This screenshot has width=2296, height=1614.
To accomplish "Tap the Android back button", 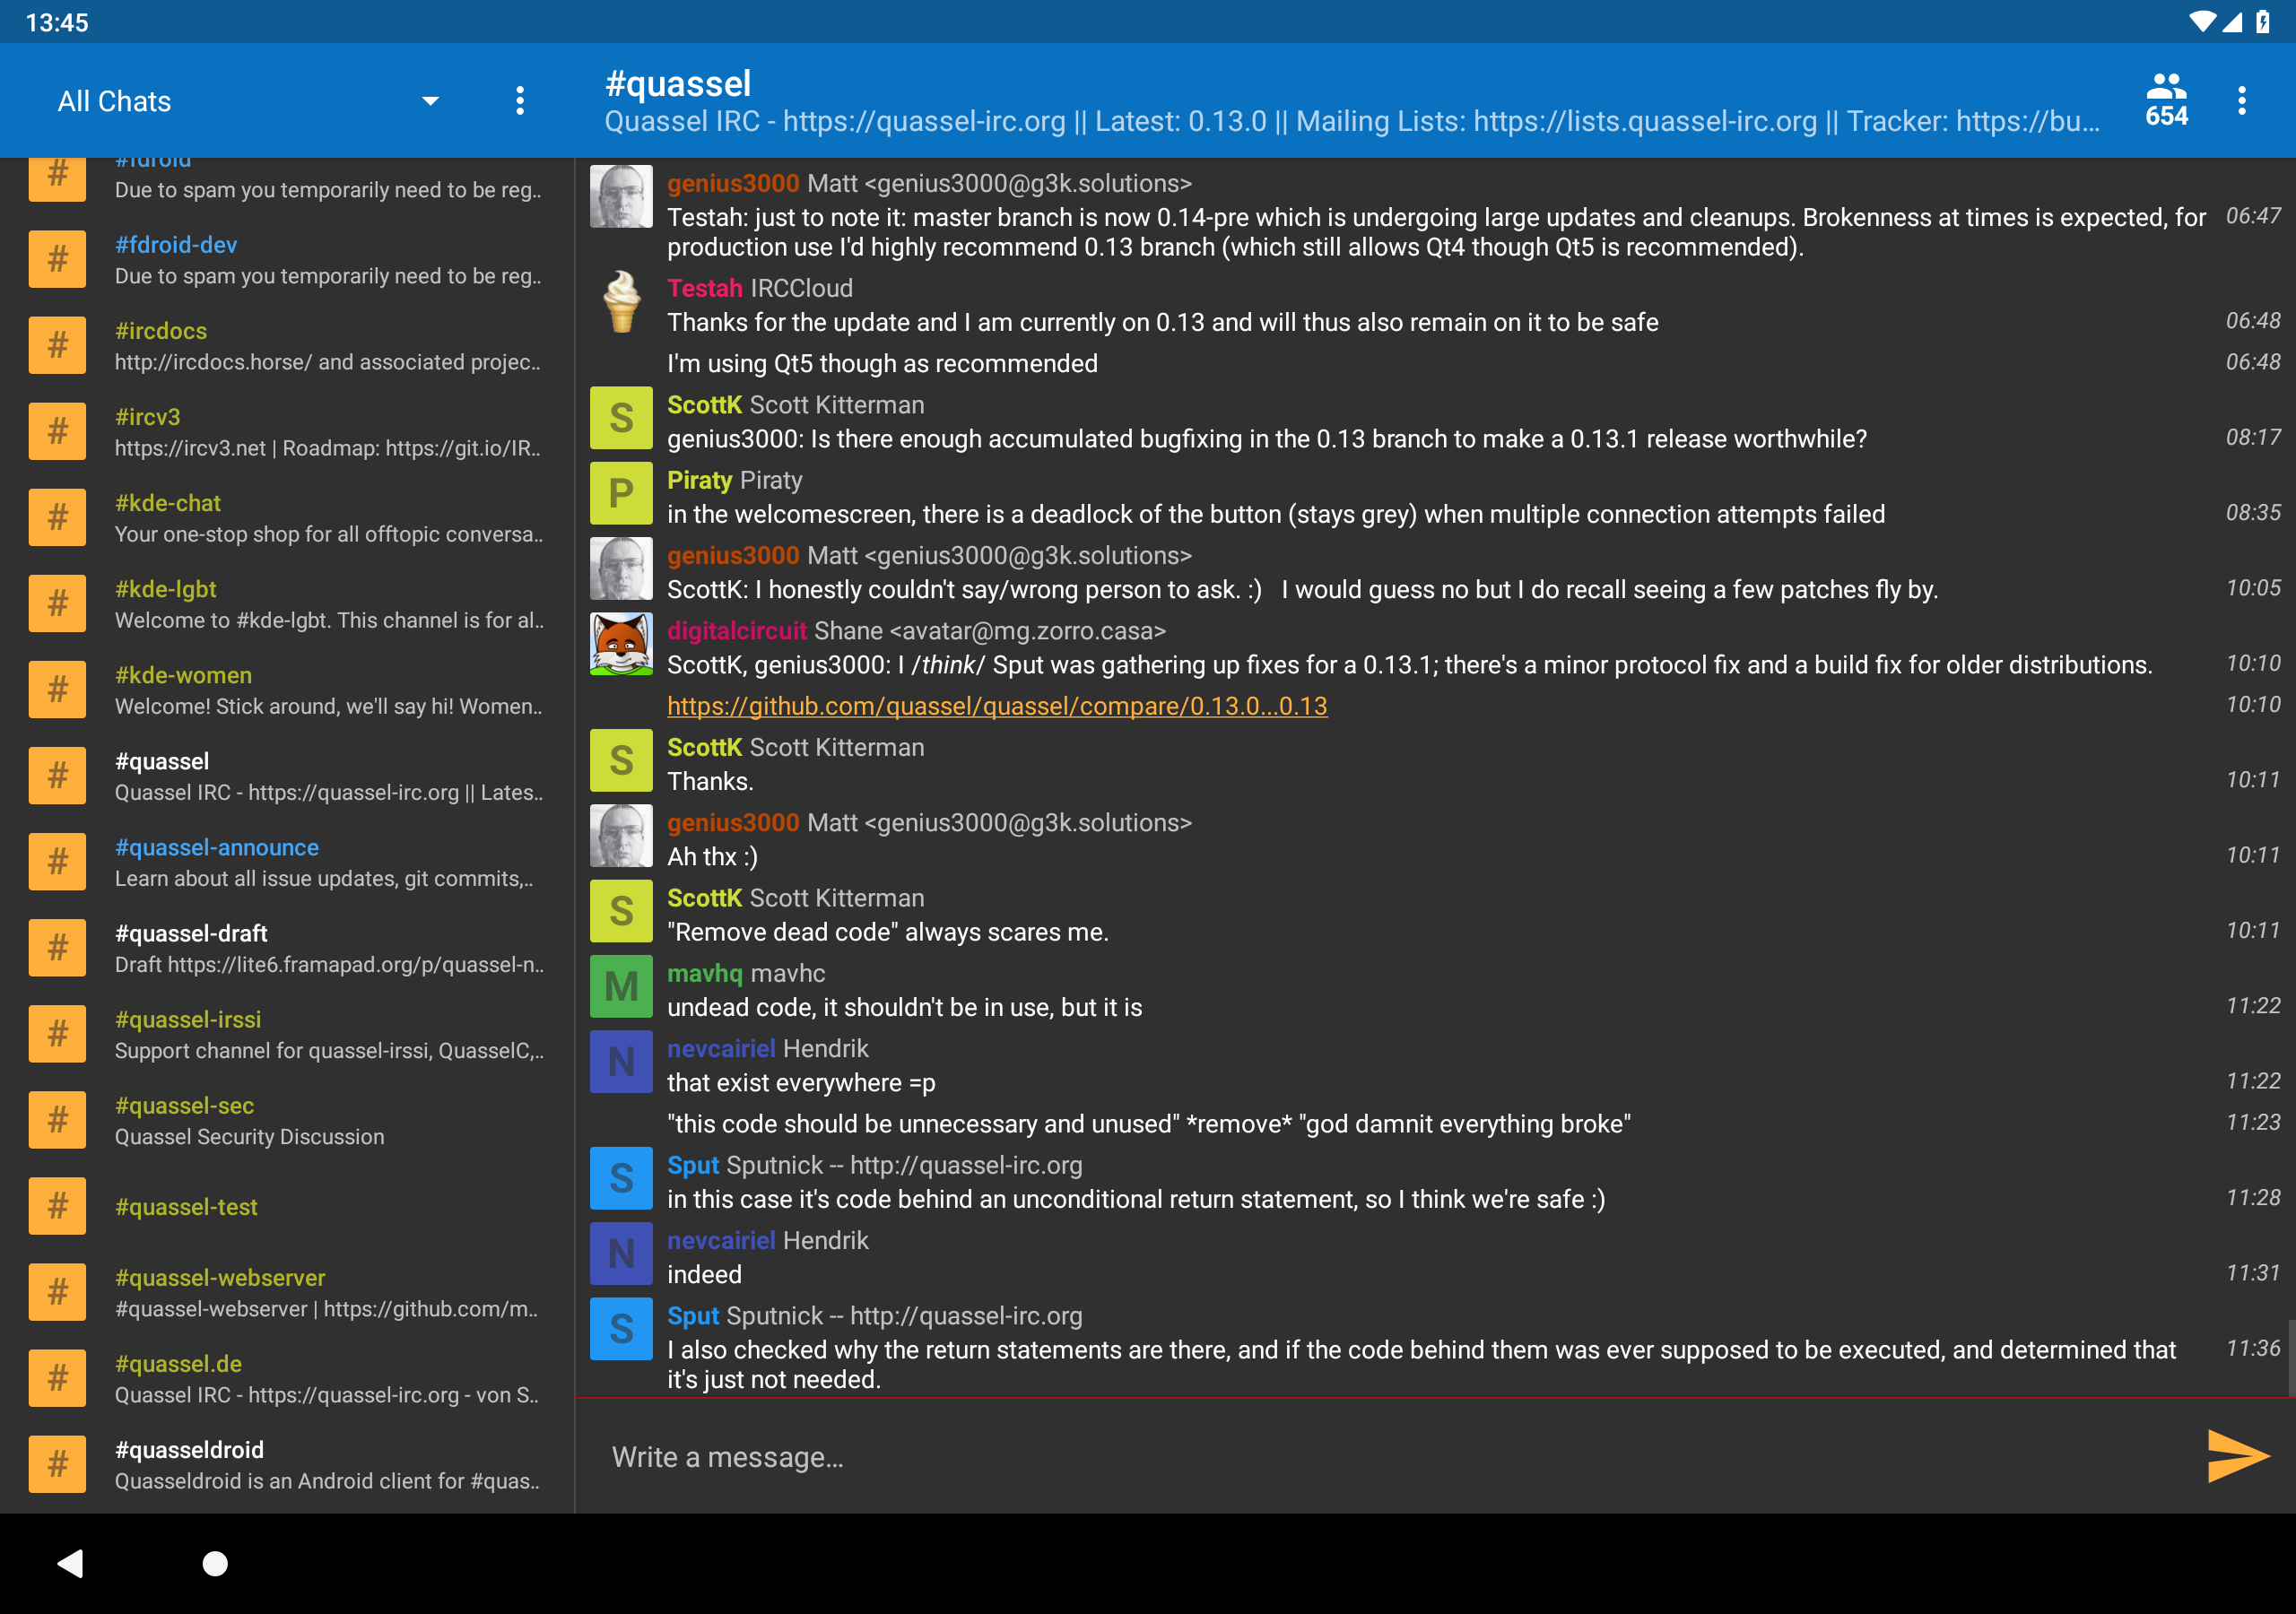I will (70, 1563).
